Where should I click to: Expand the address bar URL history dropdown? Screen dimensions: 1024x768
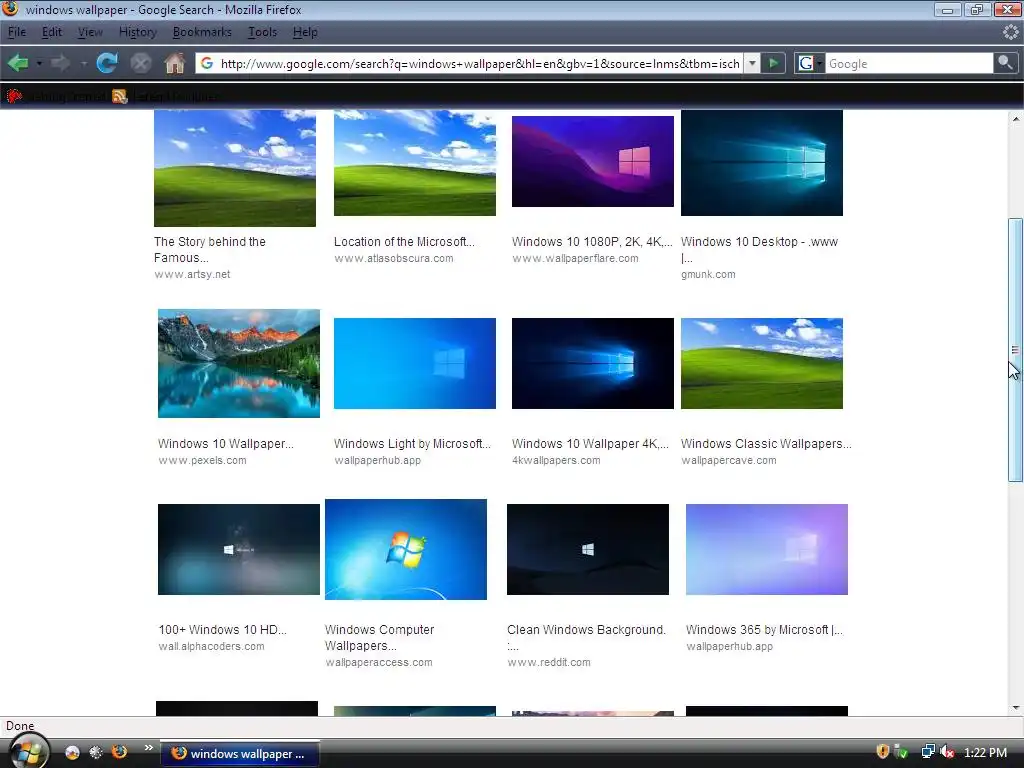(x=752, y=63)
